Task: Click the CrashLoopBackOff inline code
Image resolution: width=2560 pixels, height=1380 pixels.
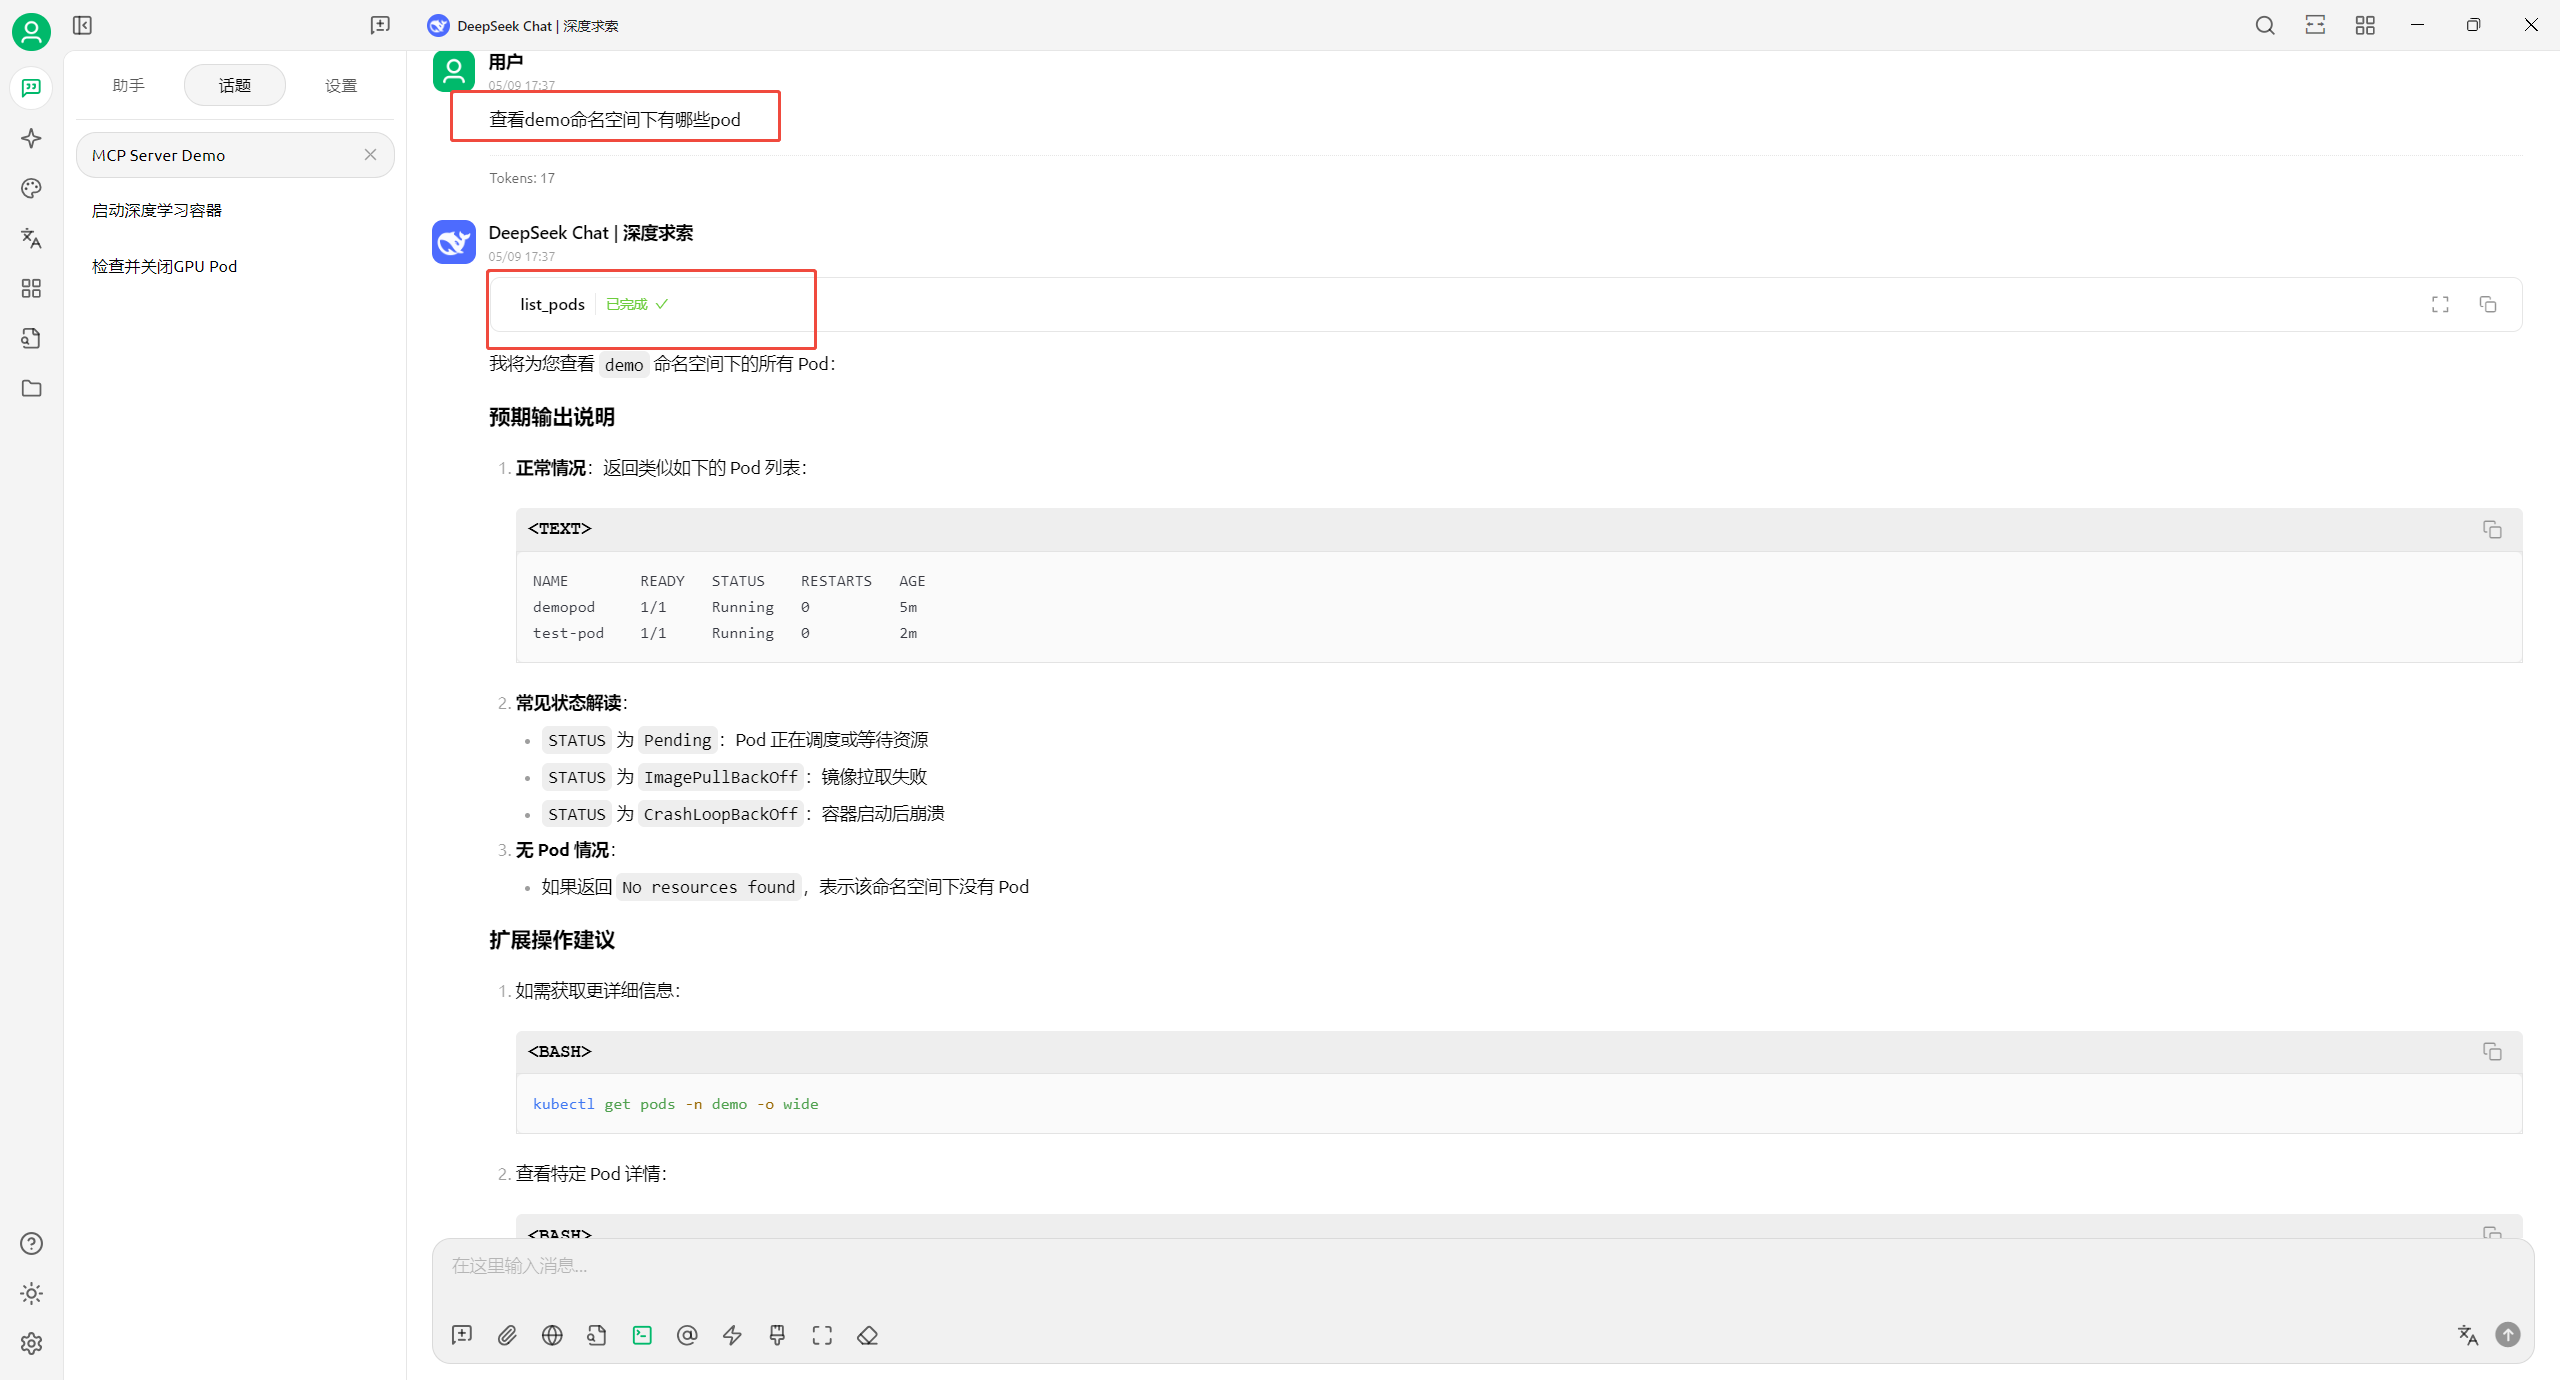Action: pyautogui.click(x=720, y=814)
